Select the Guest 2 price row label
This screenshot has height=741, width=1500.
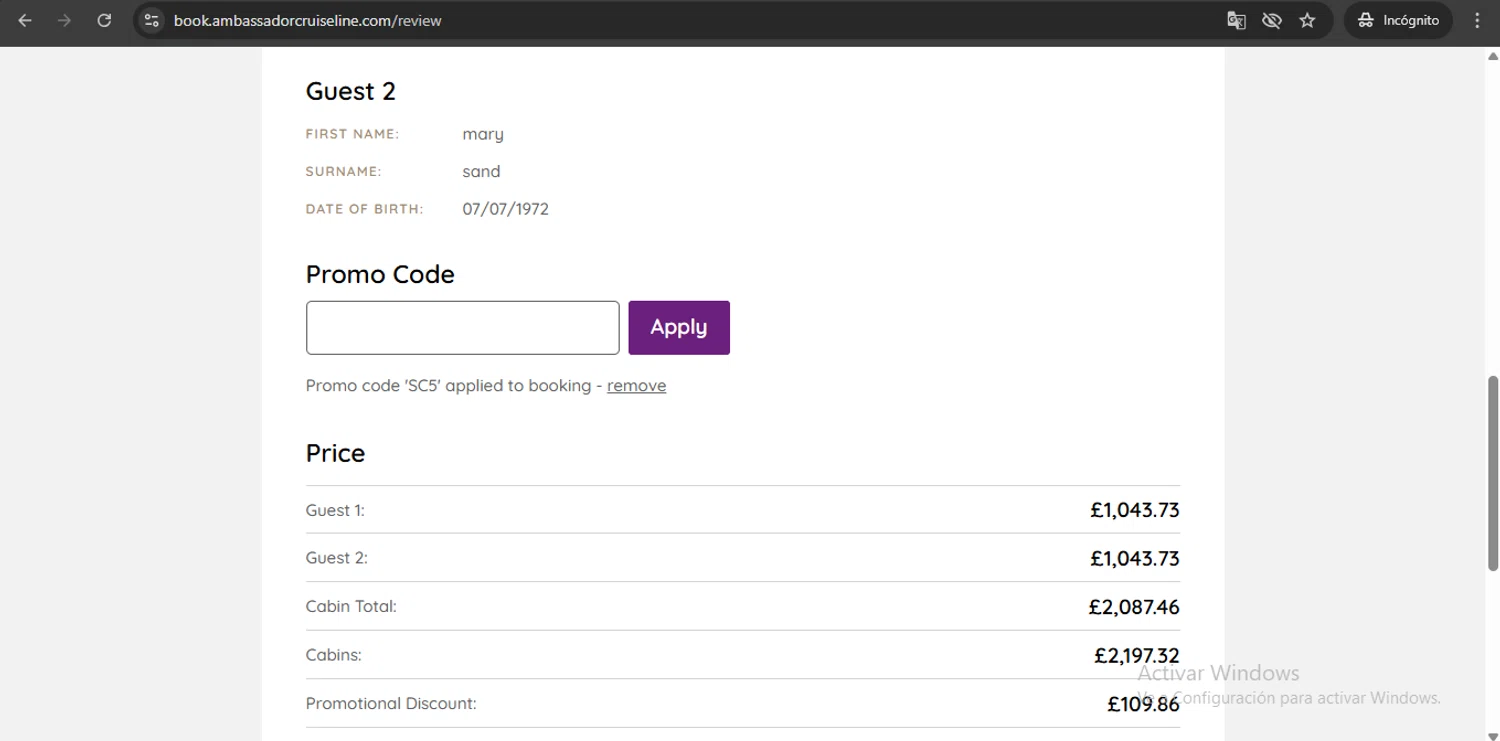(336, 558)
